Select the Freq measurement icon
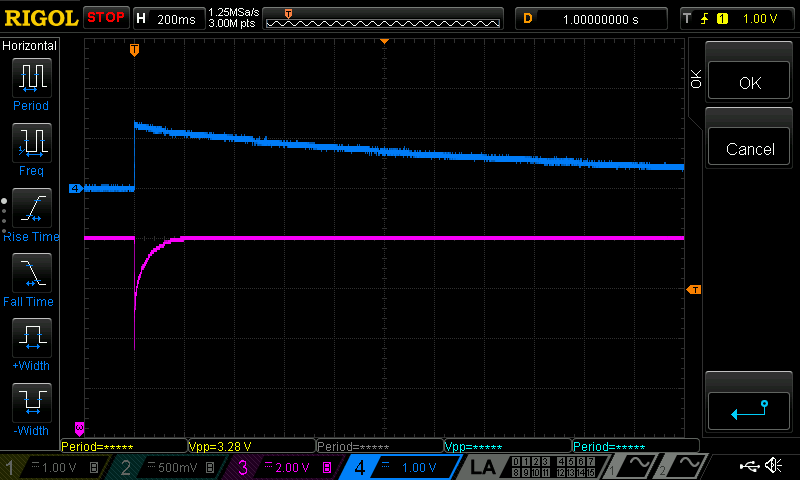 pyautogui.click(x=32, y=142)
